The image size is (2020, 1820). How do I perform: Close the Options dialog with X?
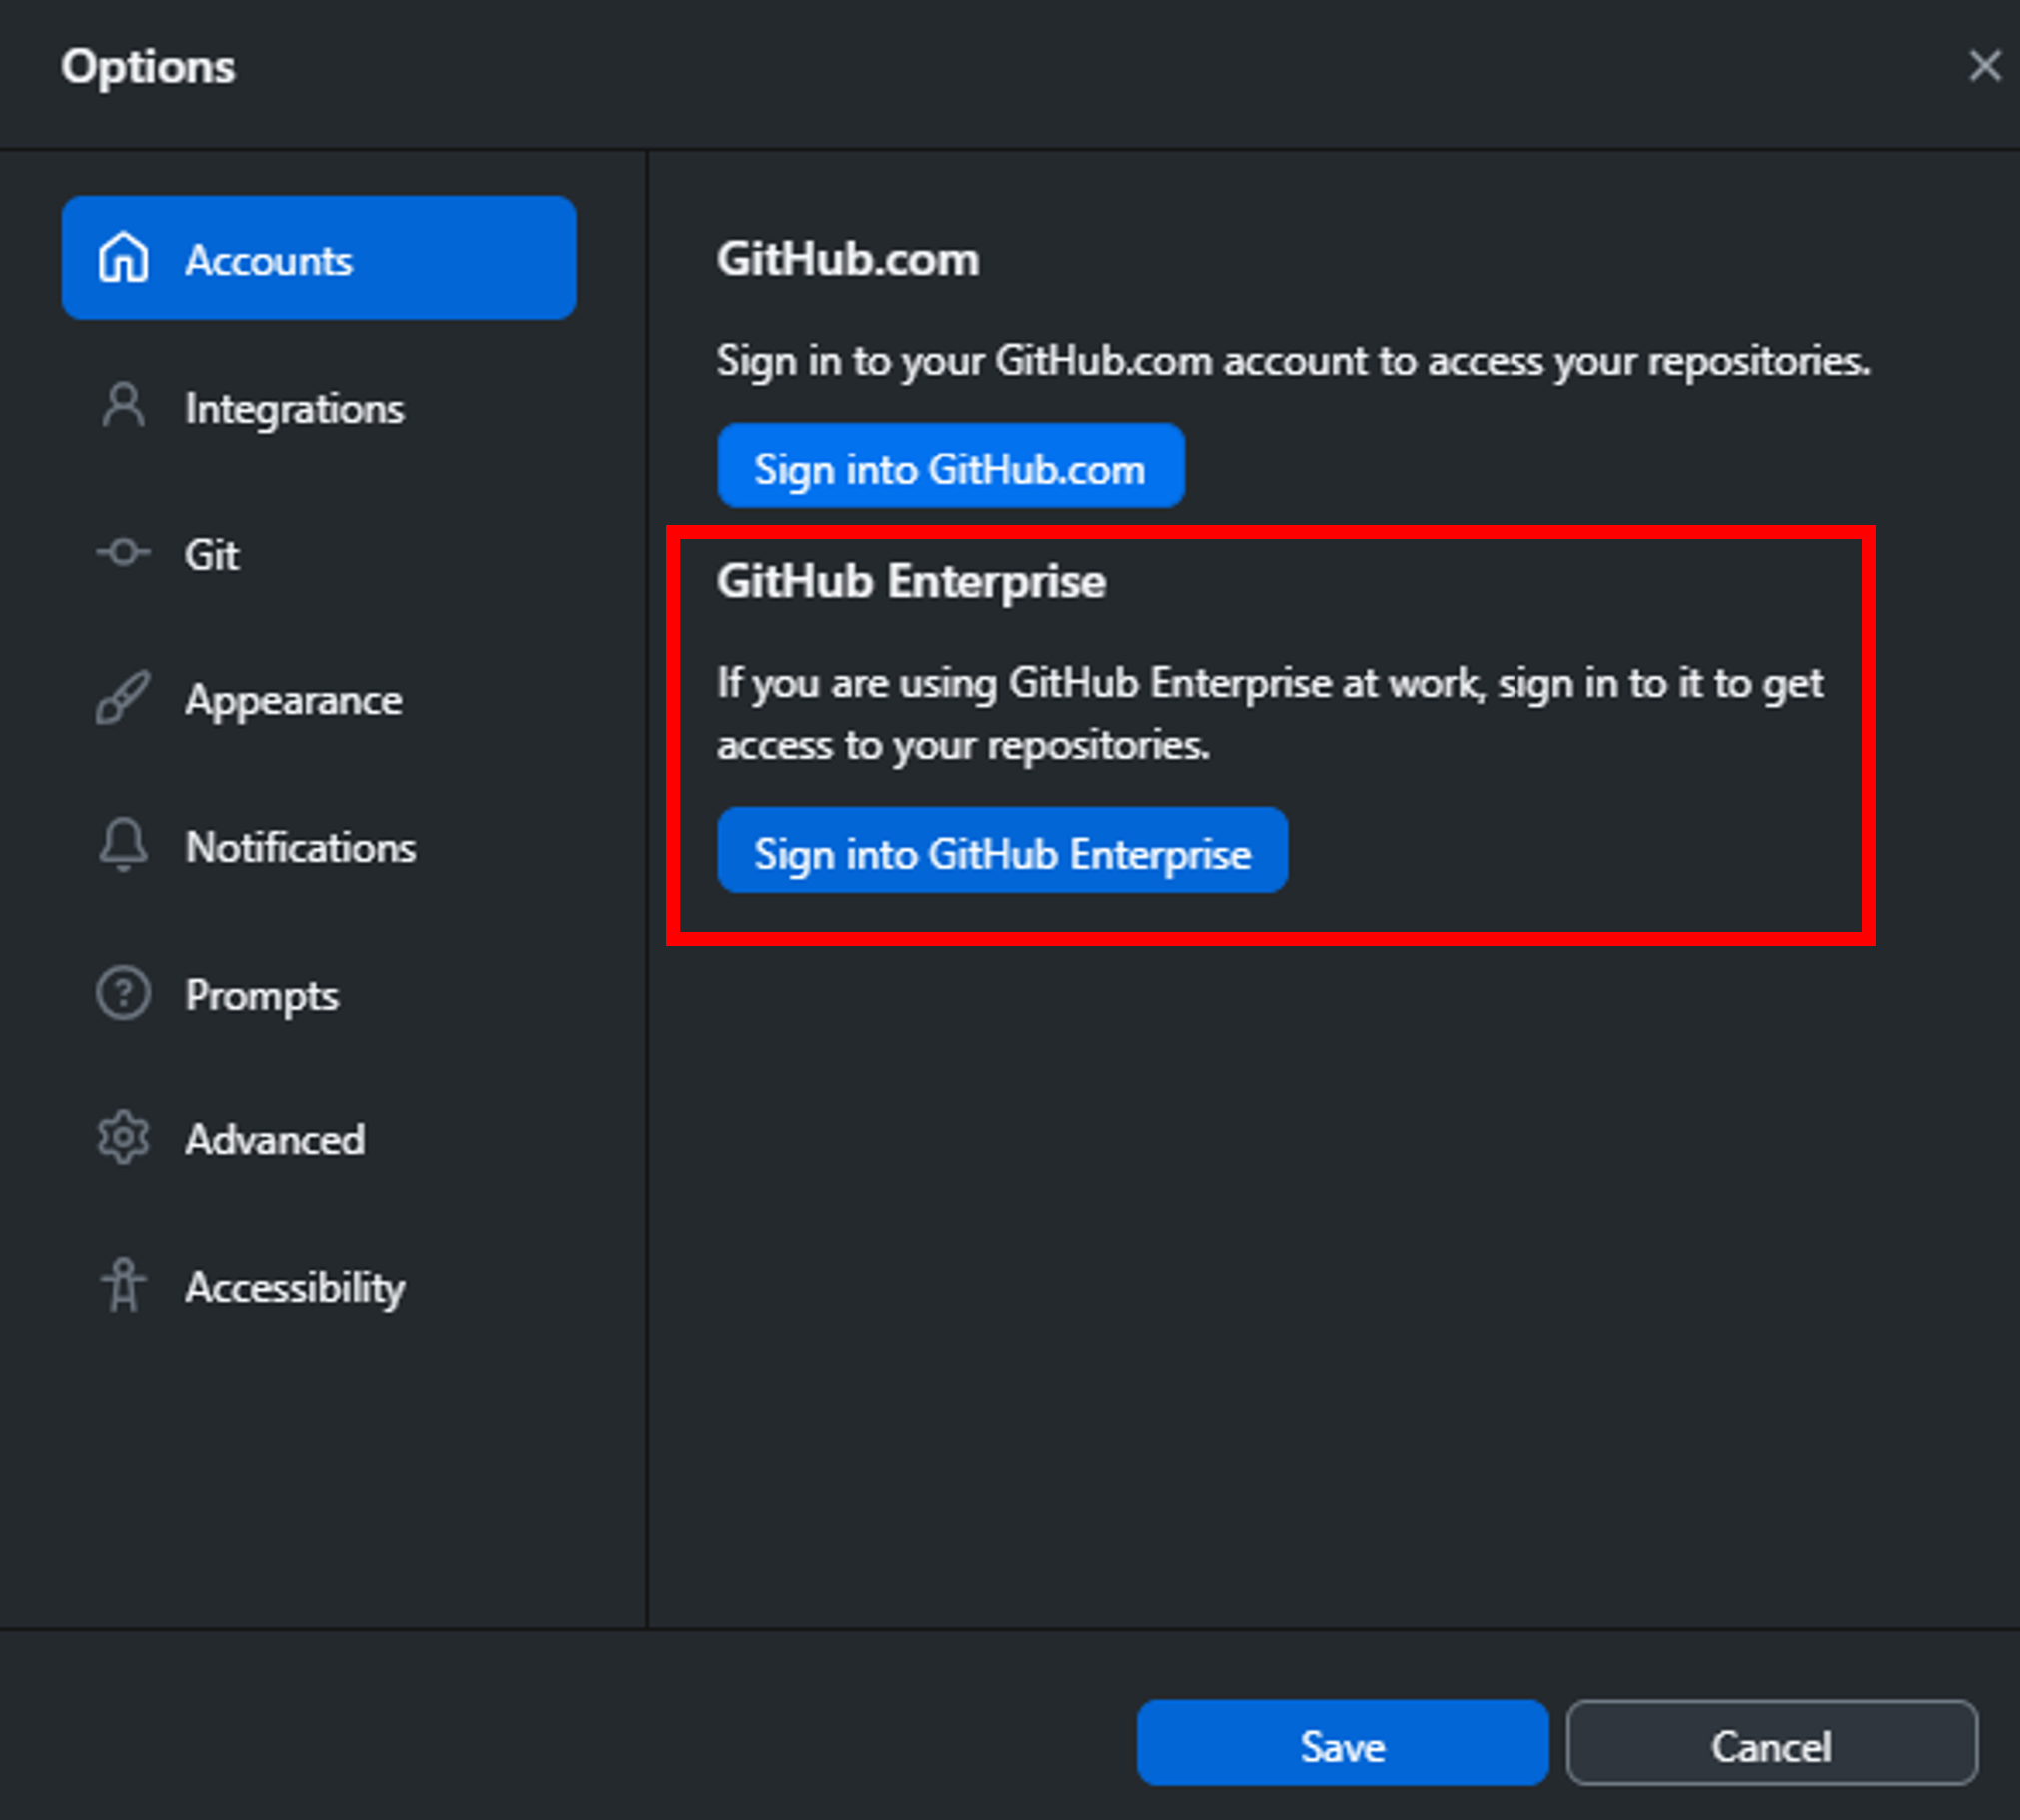[1984, 66]
